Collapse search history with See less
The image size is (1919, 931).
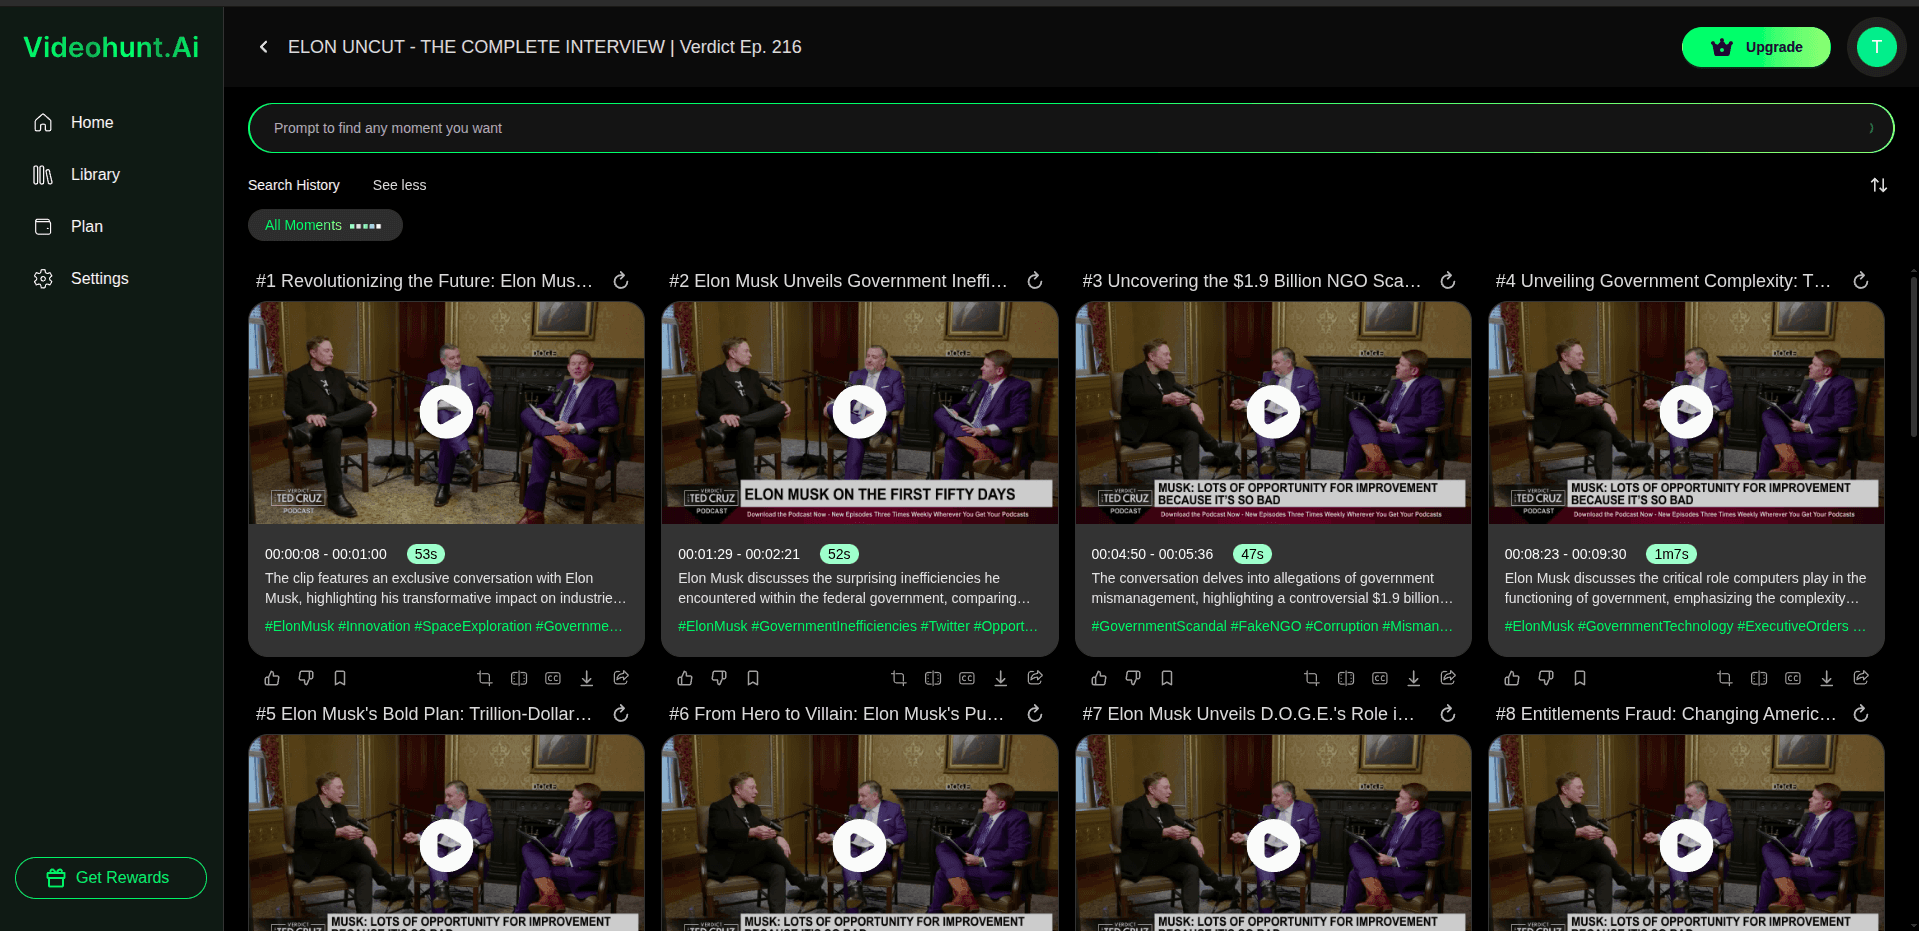399,185
